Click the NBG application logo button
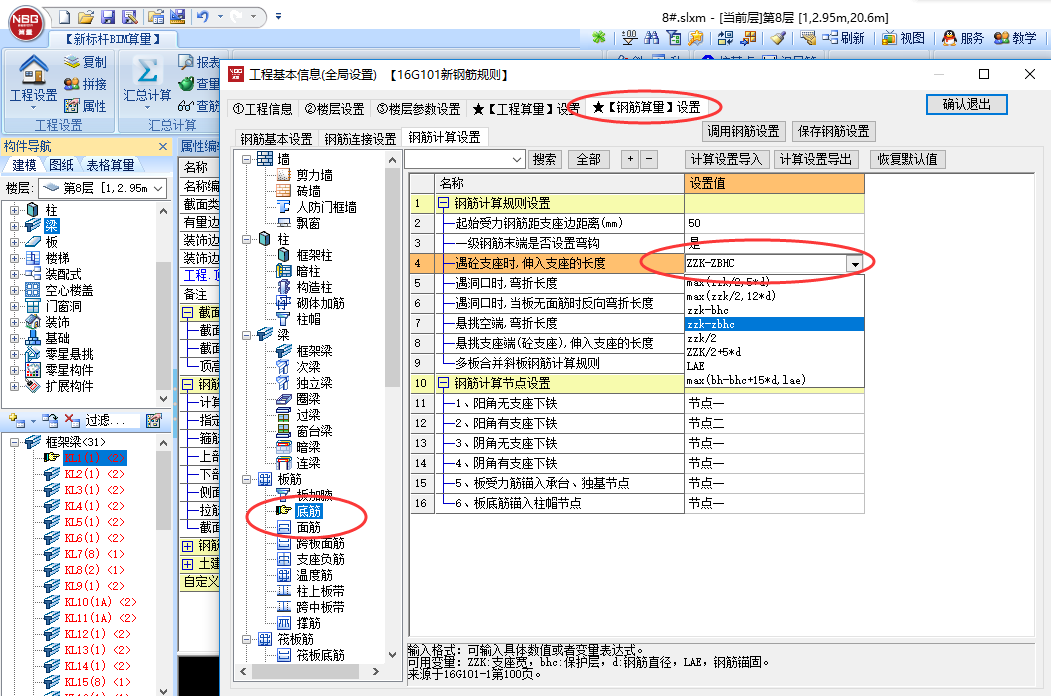1051x696 pixels. click(26, 21)
